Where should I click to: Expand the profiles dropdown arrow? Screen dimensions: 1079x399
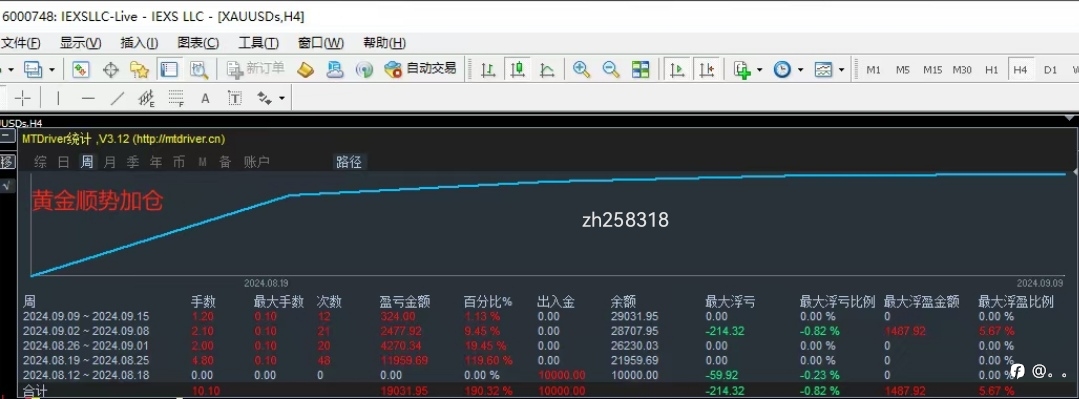click(52, 69)
